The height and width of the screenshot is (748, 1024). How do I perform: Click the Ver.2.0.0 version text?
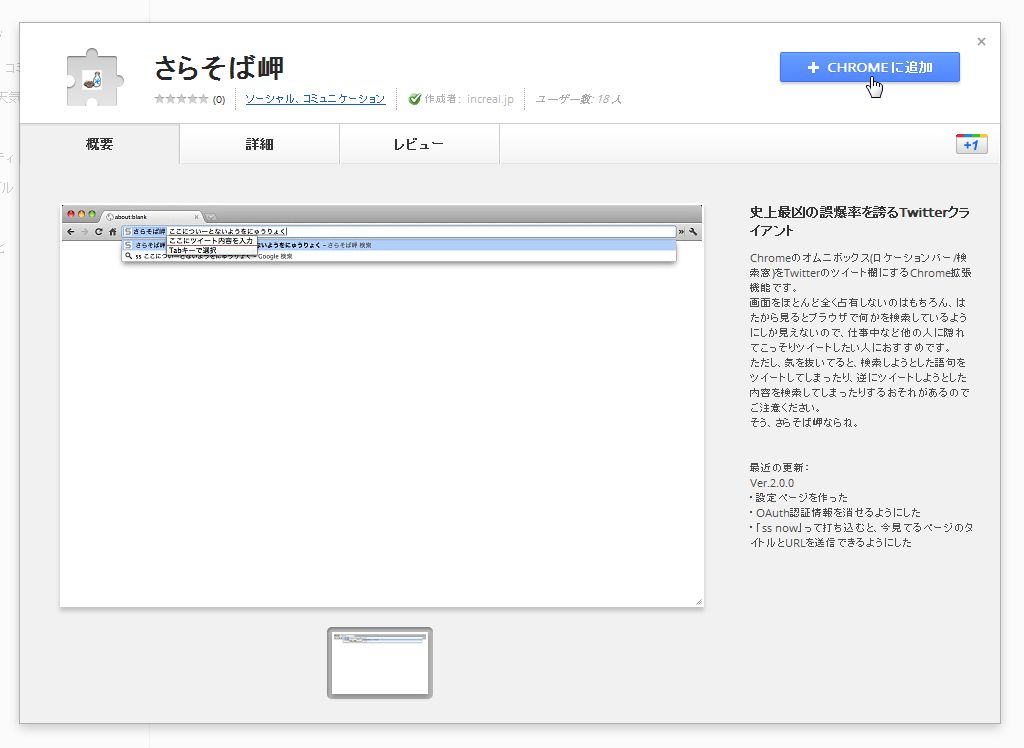click(772, 483)
